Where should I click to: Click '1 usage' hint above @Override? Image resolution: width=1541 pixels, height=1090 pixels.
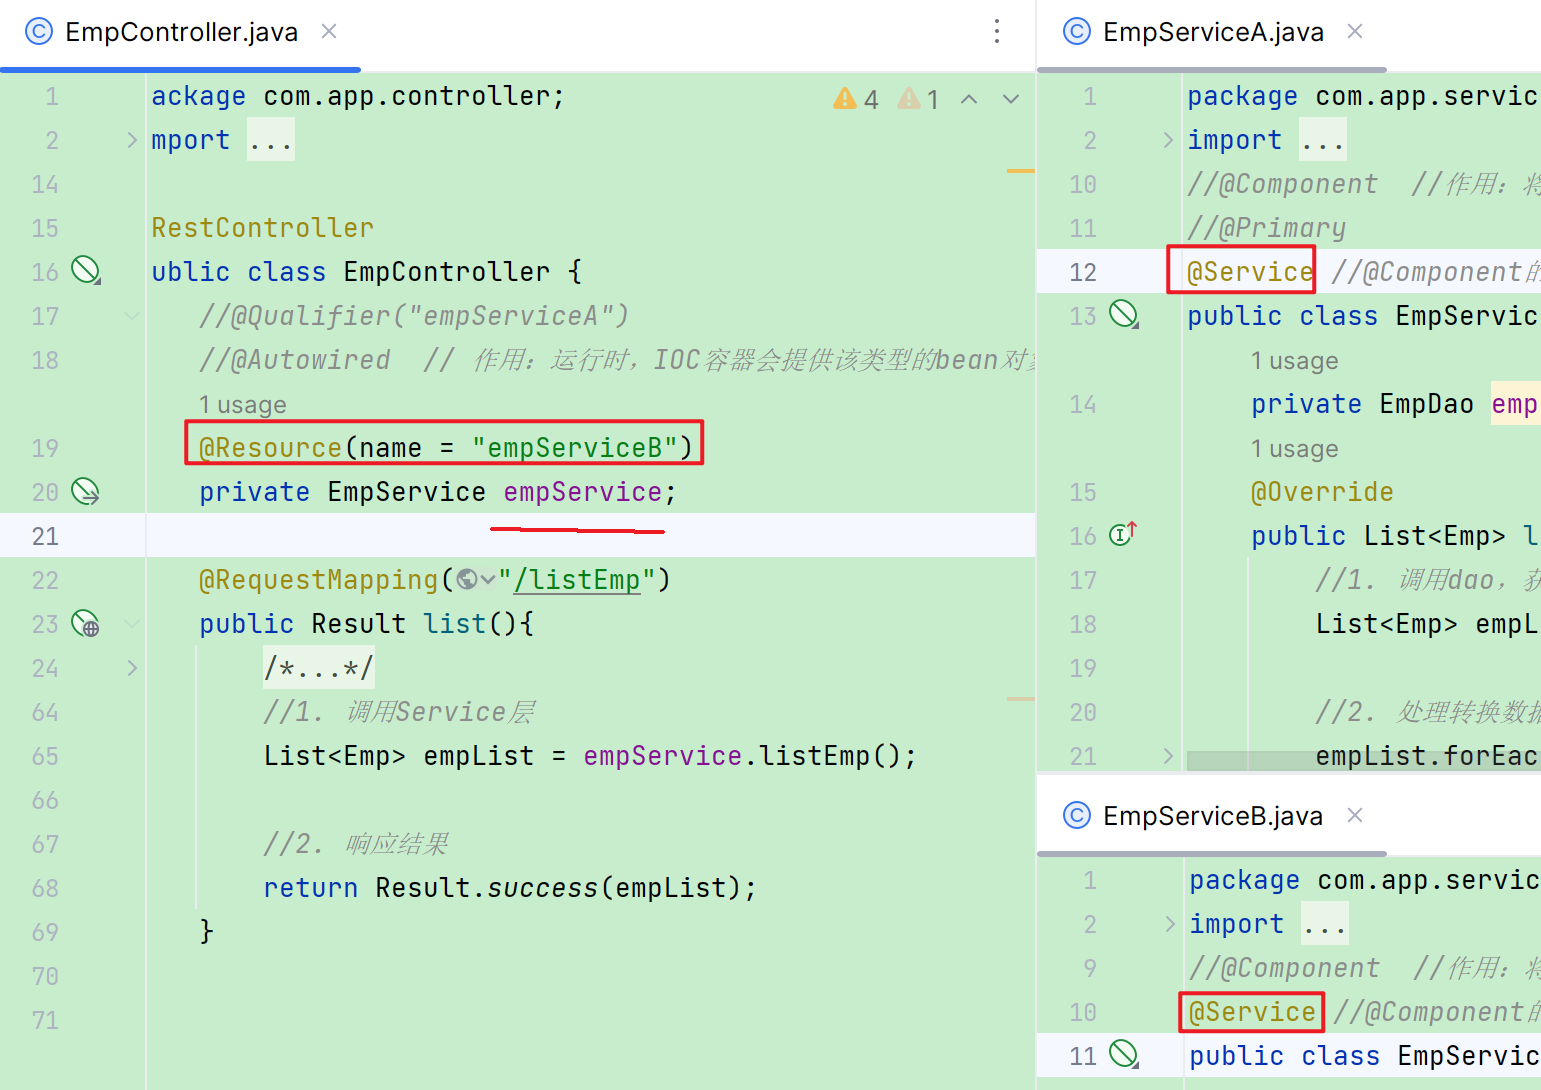click(x=1295, y=449)
